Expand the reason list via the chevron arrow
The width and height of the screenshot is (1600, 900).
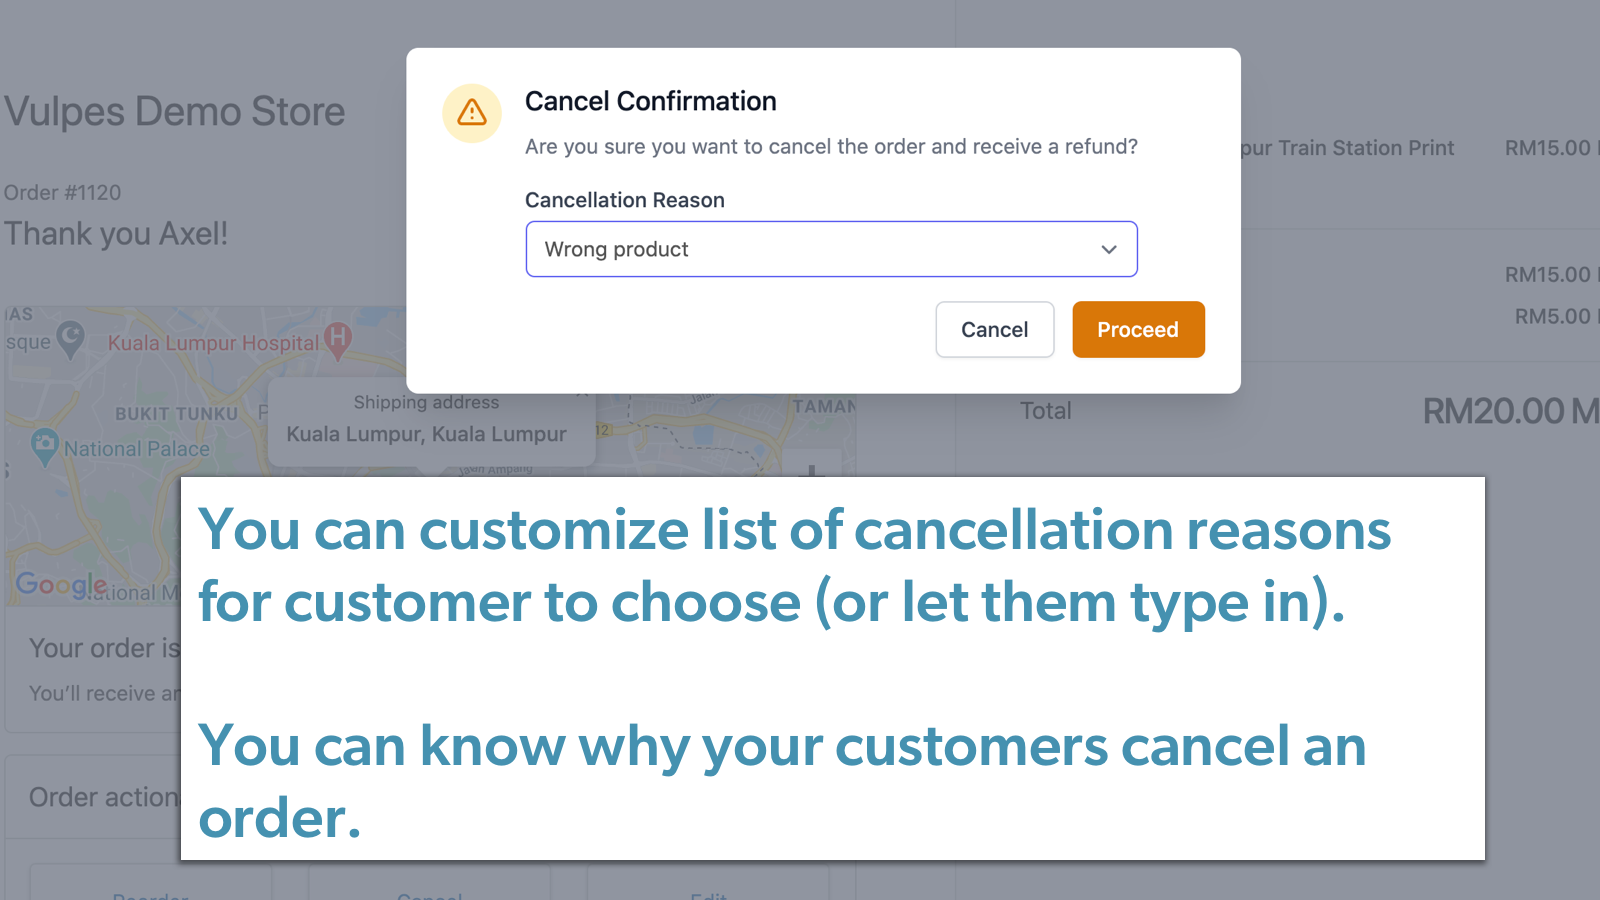[1108, 249]
